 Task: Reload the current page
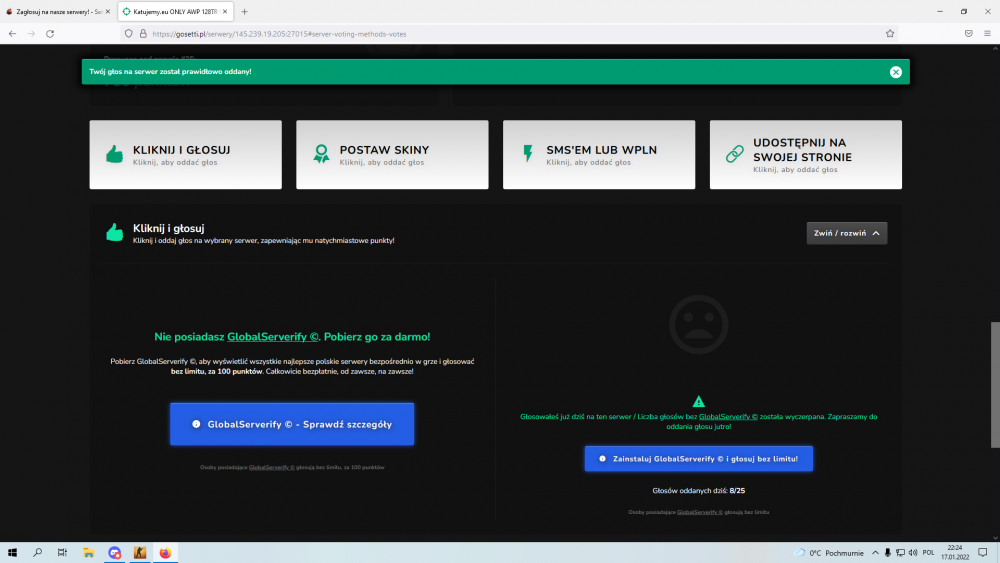click(x=50, y=34)
